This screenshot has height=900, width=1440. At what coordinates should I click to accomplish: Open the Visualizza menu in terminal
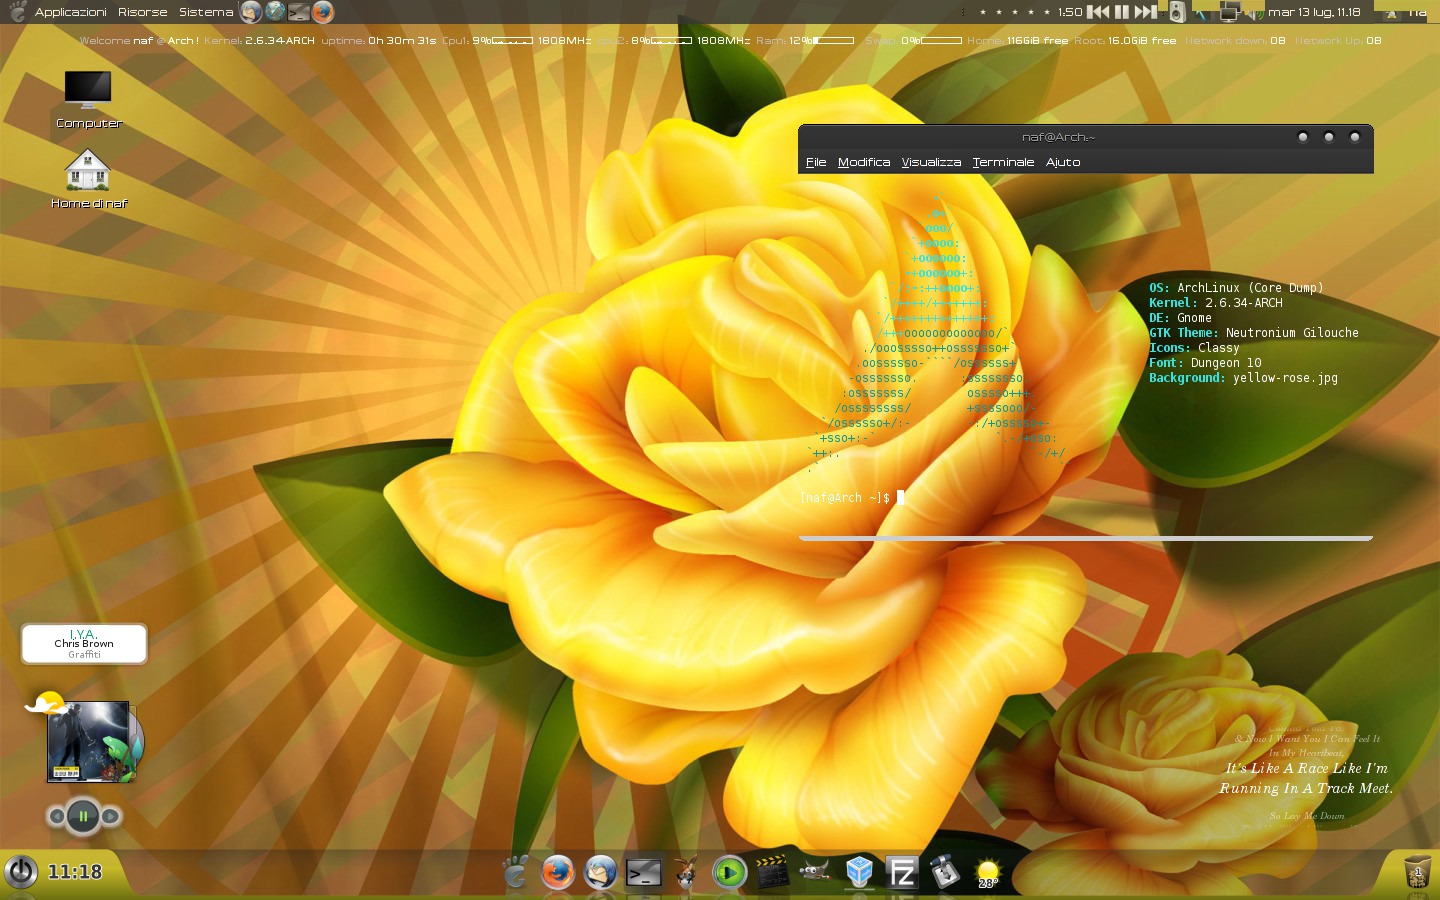pyautogui.click(x=931, y=162)
